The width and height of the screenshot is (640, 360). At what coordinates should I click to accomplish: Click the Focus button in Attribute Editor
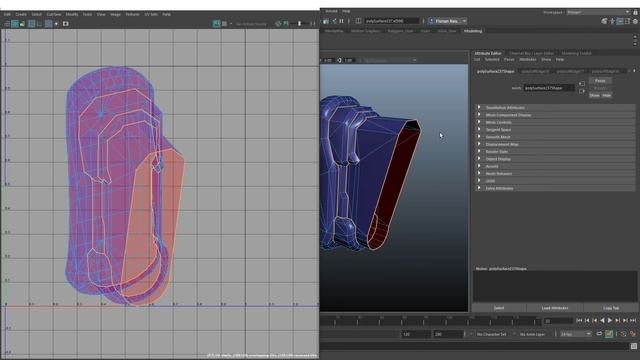tap(600, 81)
